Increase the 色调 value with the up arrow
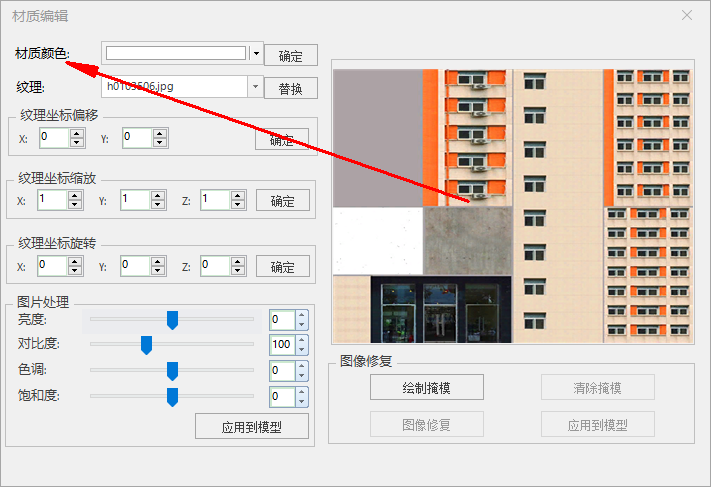The width and height of the screenshot is (711, 487). pos(302,366)
